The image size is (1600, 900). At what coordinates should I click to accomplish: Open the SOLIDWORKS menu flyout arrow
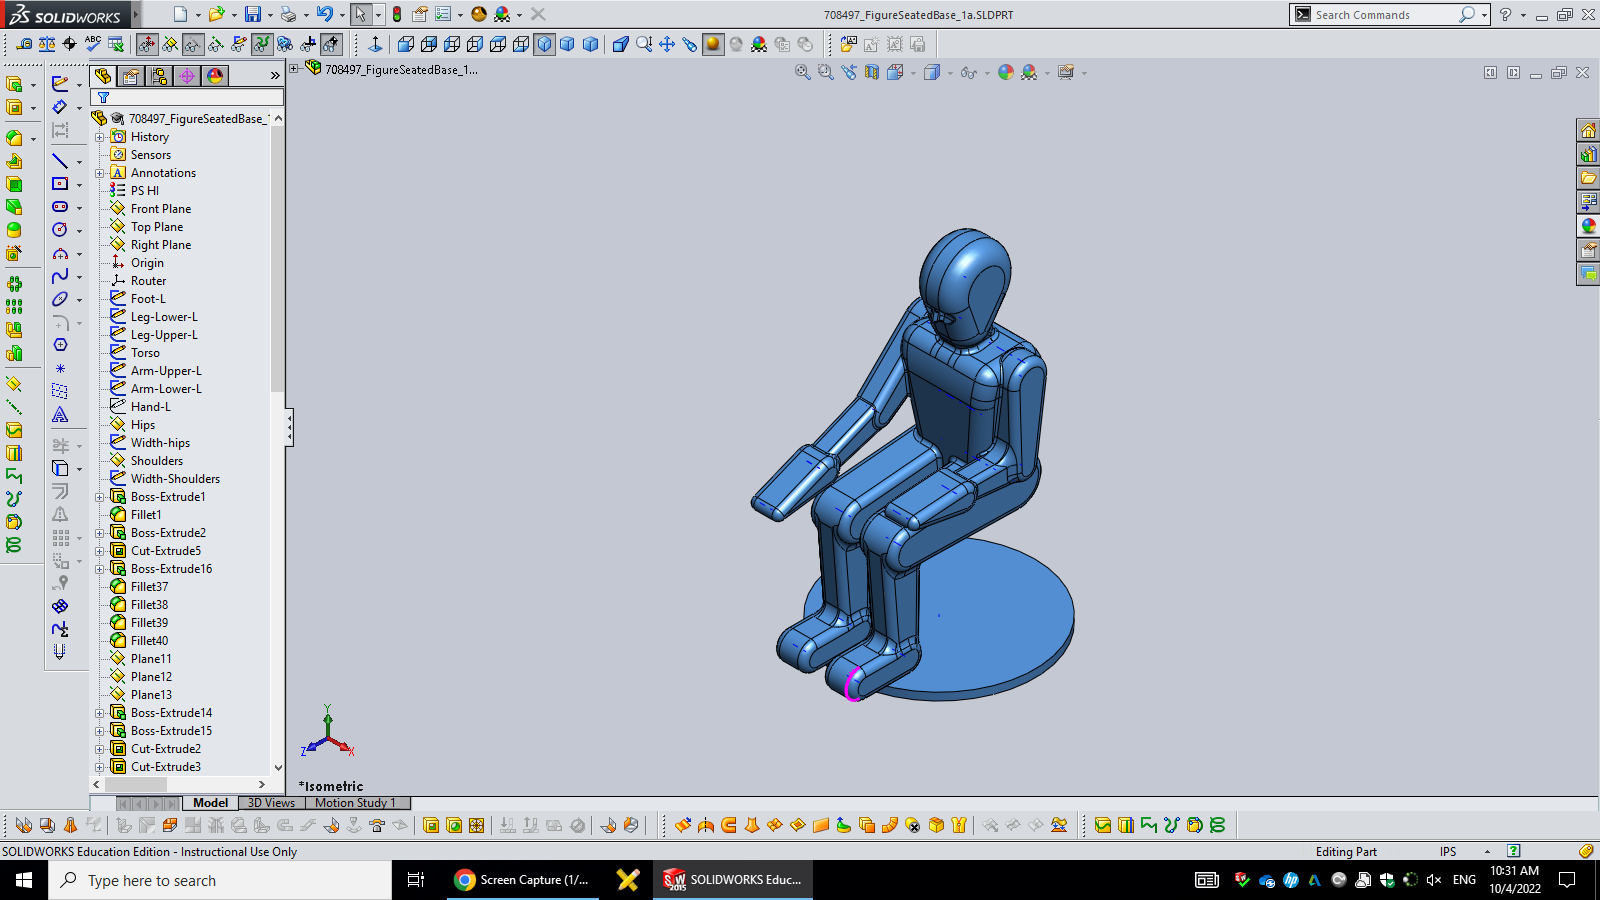point(136,14)
